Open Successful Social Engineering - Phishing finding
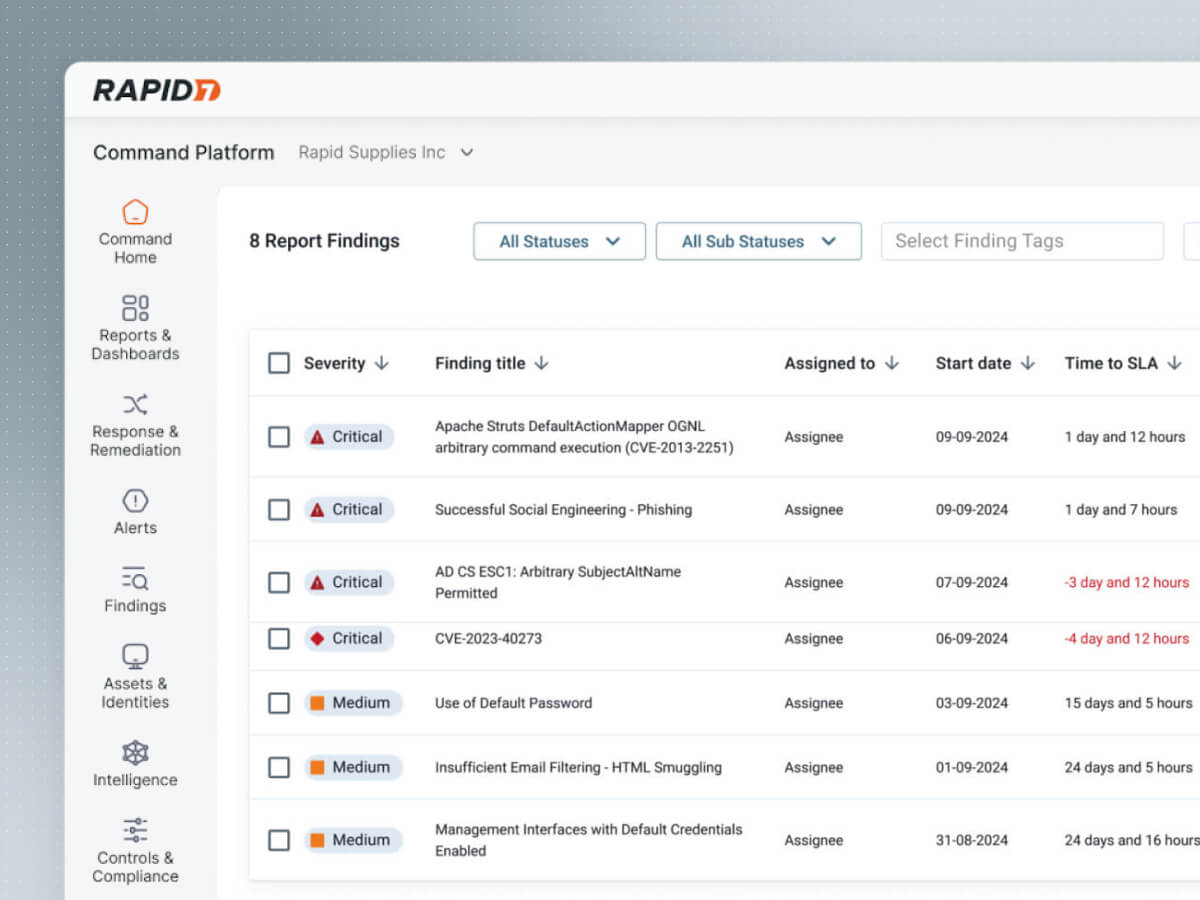The height and width of the screenshot is (900, 1200). pyautogui.click(x=563, y=509)
